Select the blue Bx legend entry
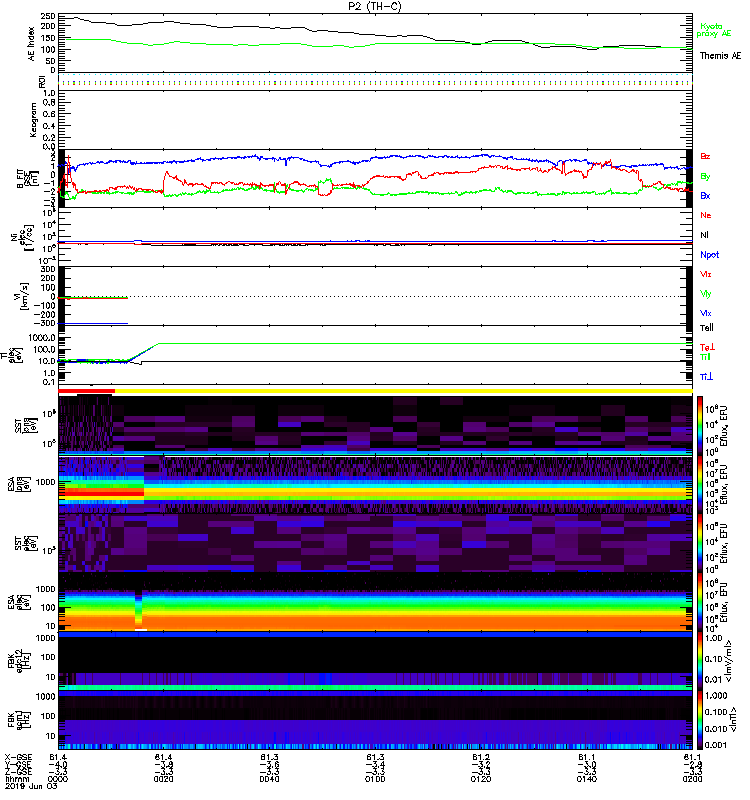The height and width of the screenshot is (800, 750). (x=706, y=196)
